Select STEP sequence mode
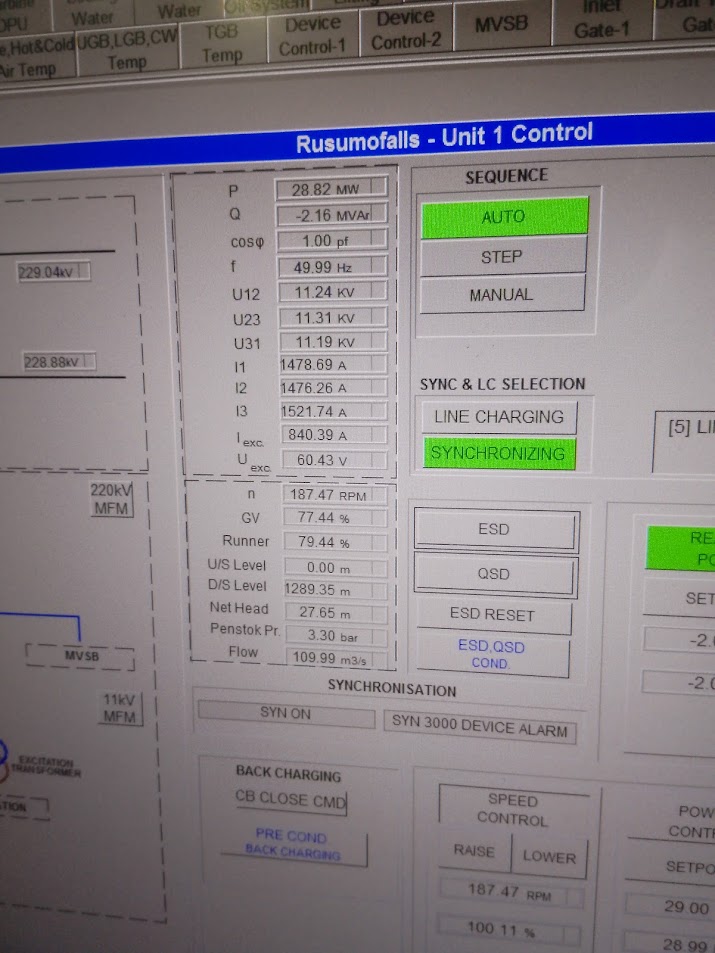The image size is (715, 953). (x=502, y=256)
